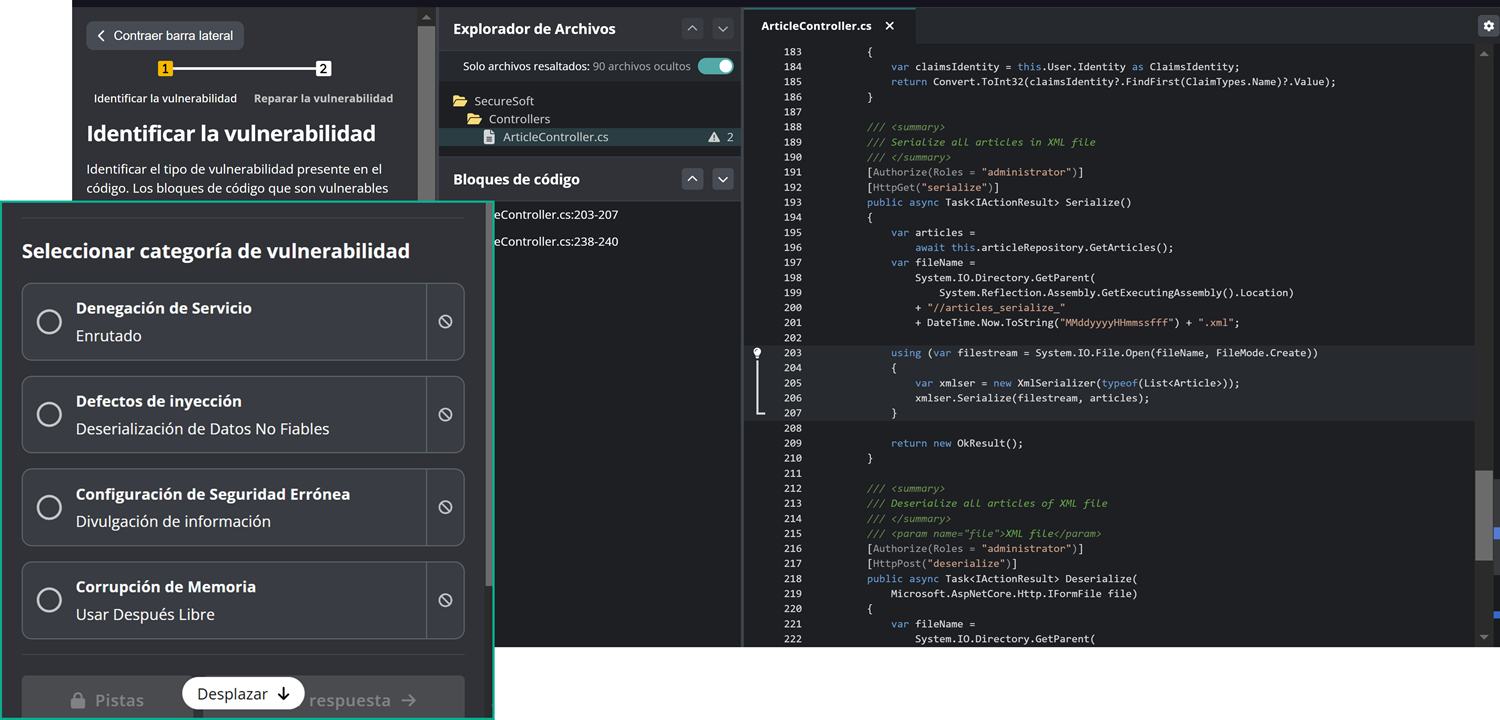Click the settings gear icon
The height and width of the screenshot is (720, 1500).
point(1488,26)
